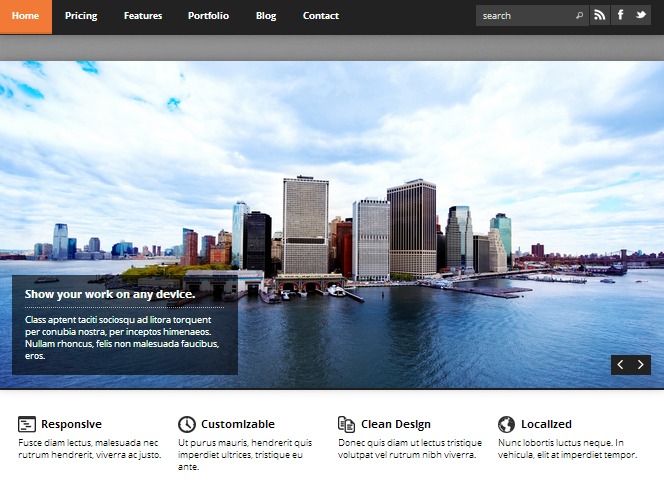Show previous slide with left arrow
Screen dimensions: 664x489
(620, 365)
